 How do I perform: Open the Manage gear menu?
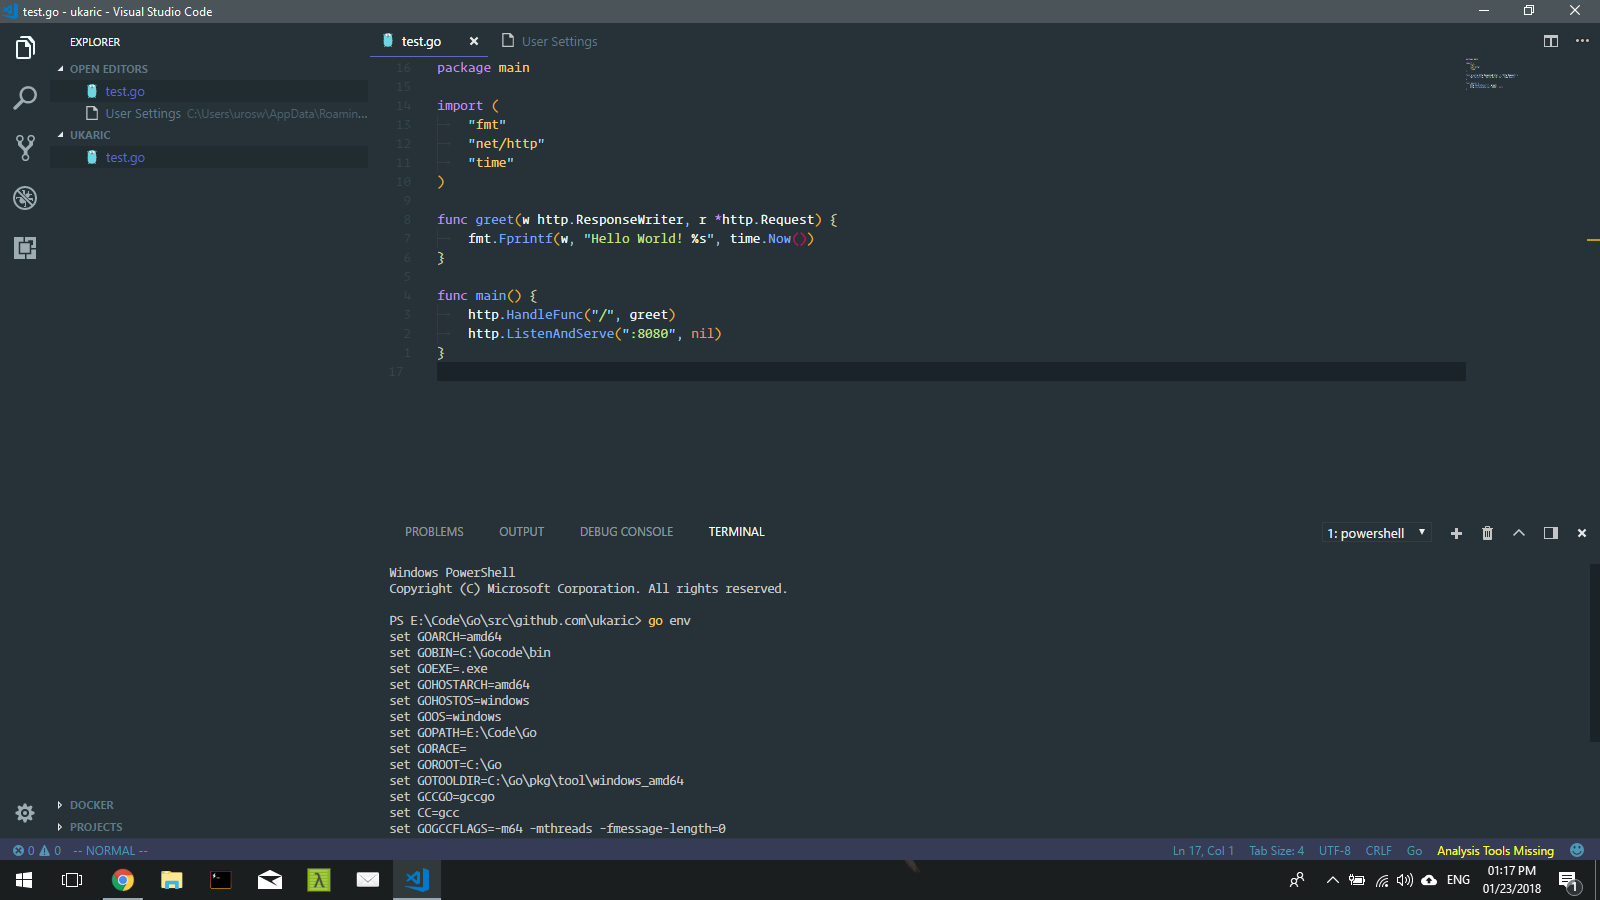25,812
